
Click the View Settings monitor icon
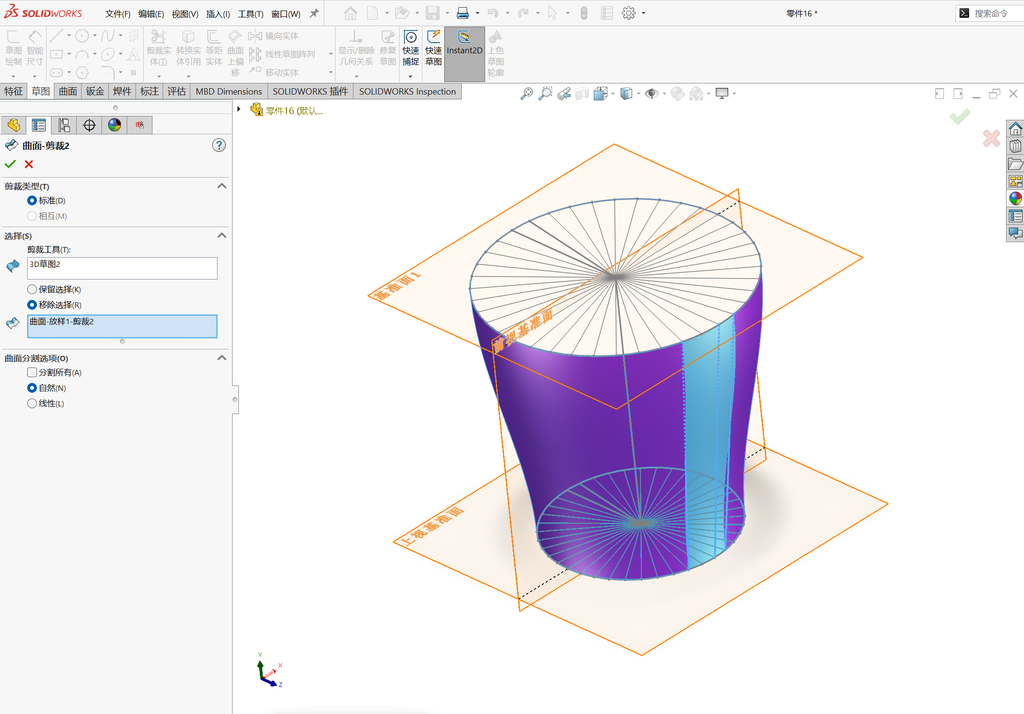pos(722,94)
